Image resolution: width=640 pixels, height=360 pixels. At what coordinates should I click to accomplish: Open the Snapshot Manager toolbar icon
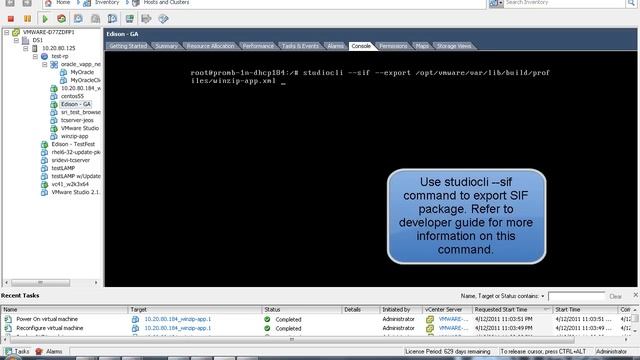112,19
